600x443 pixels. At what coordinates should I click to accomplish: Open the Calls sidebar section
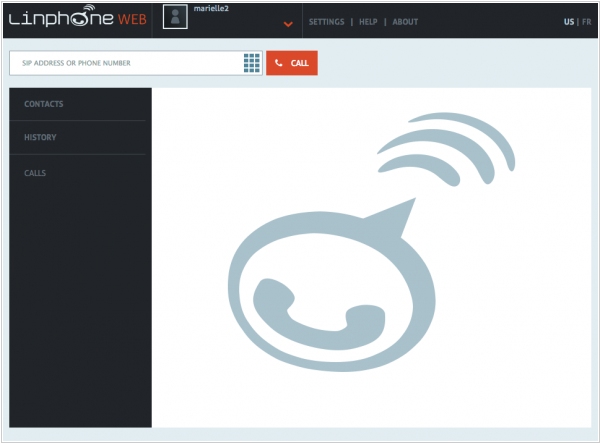pyautogui.click(x=35, y=173)
